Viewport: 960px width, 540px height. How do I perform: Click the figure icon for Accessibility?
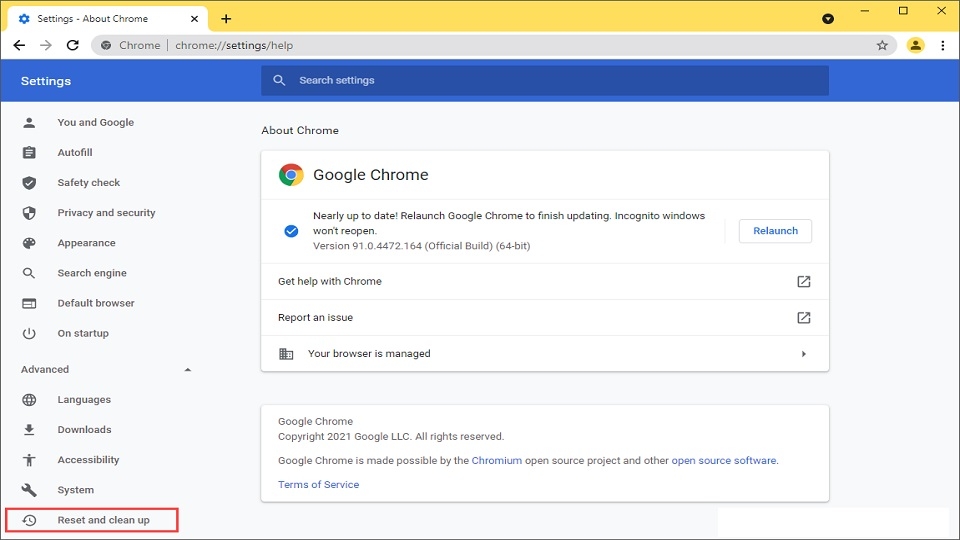[x=29, y=460]
